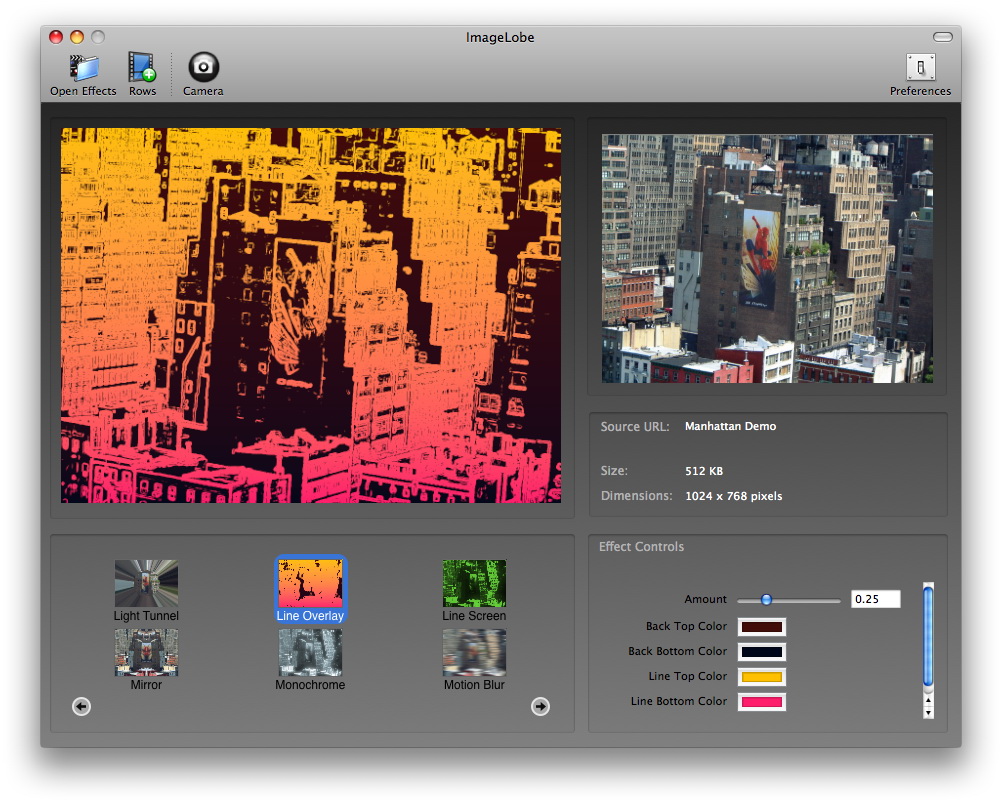
Task: Change the Line Bottom Color swatch
Action: pyautogui.click(x=761, y=702)
